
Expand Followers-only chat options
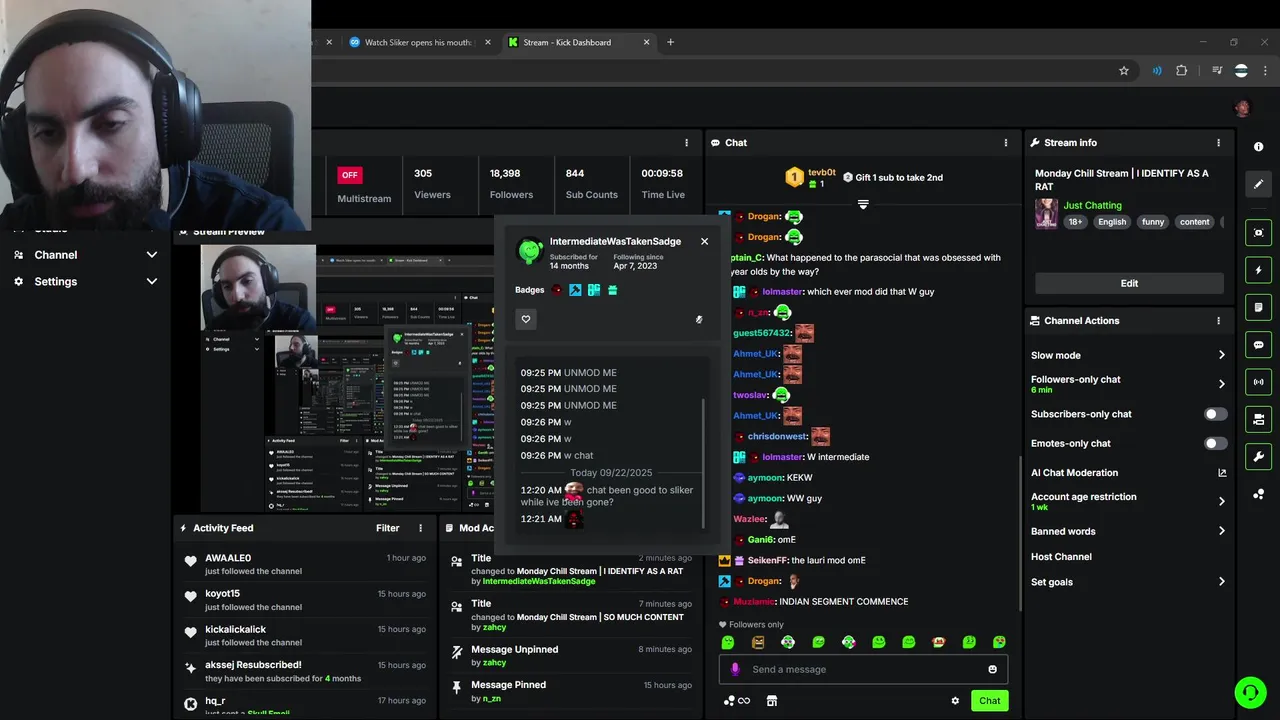(x=1221, y=384)
